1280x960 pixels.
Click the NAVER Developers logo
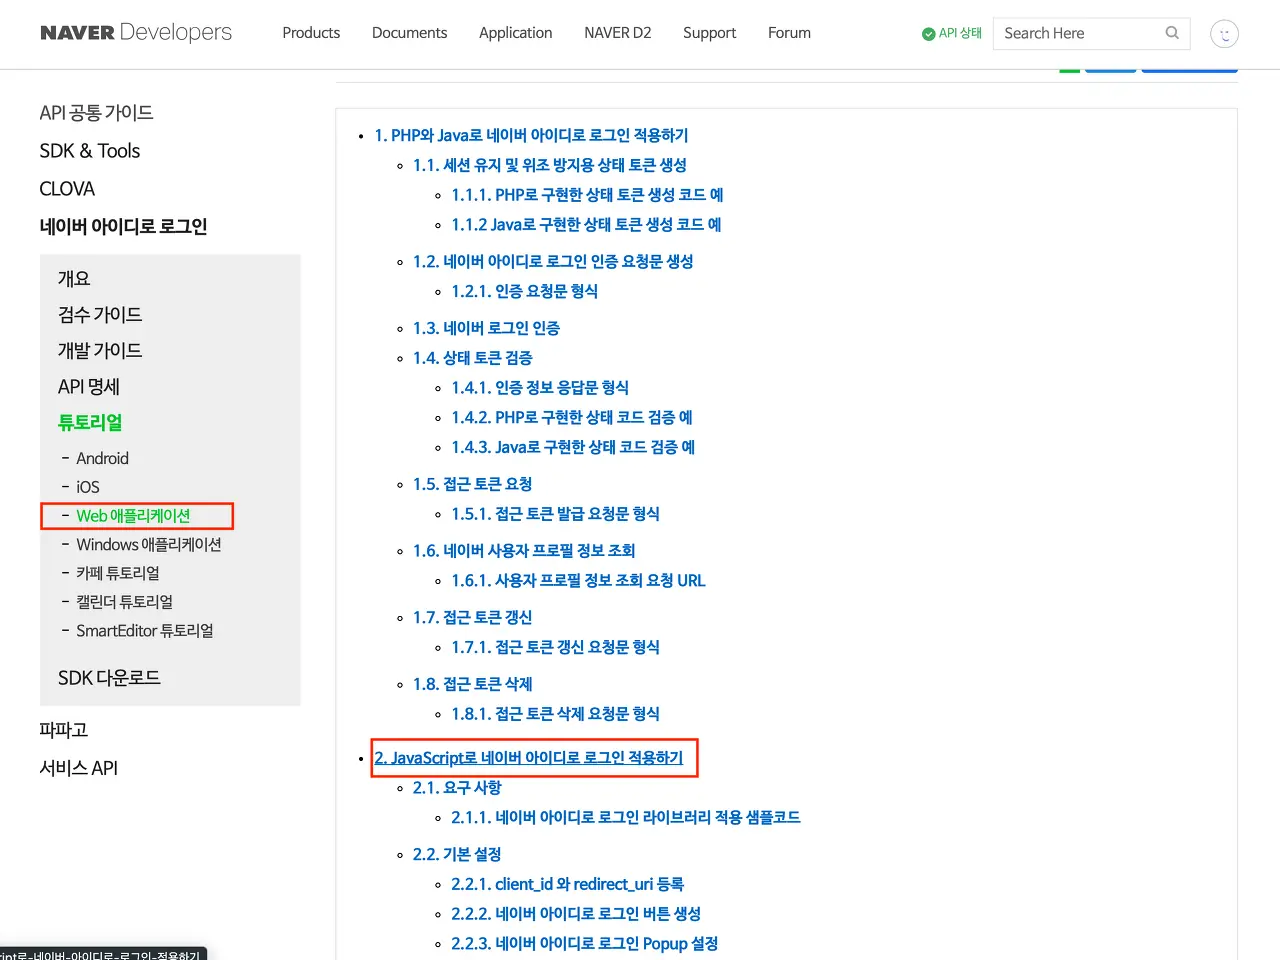(136, 32)
